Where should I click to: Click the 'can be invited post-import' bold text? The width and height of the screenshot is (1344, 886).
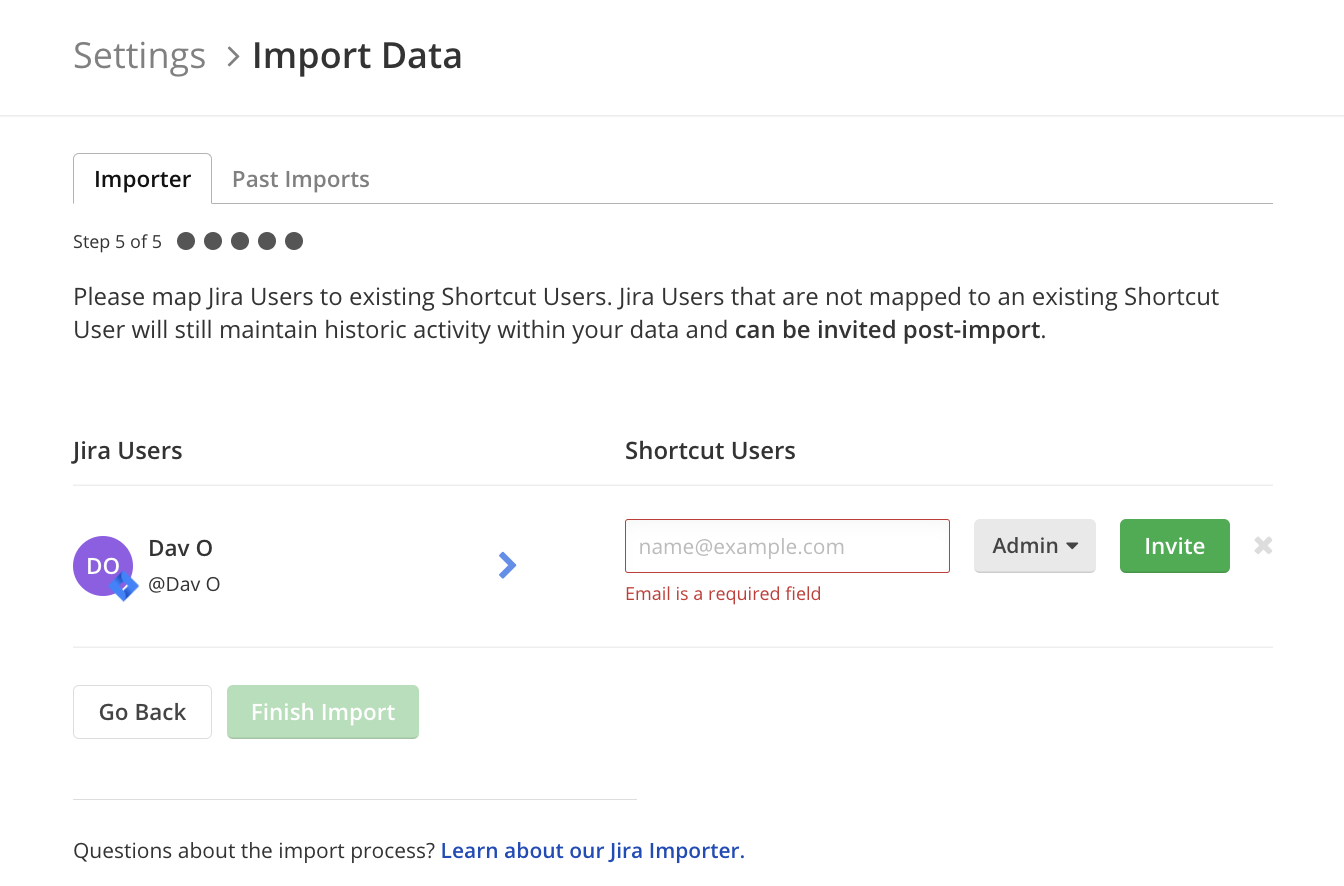[x=888, y=330]
